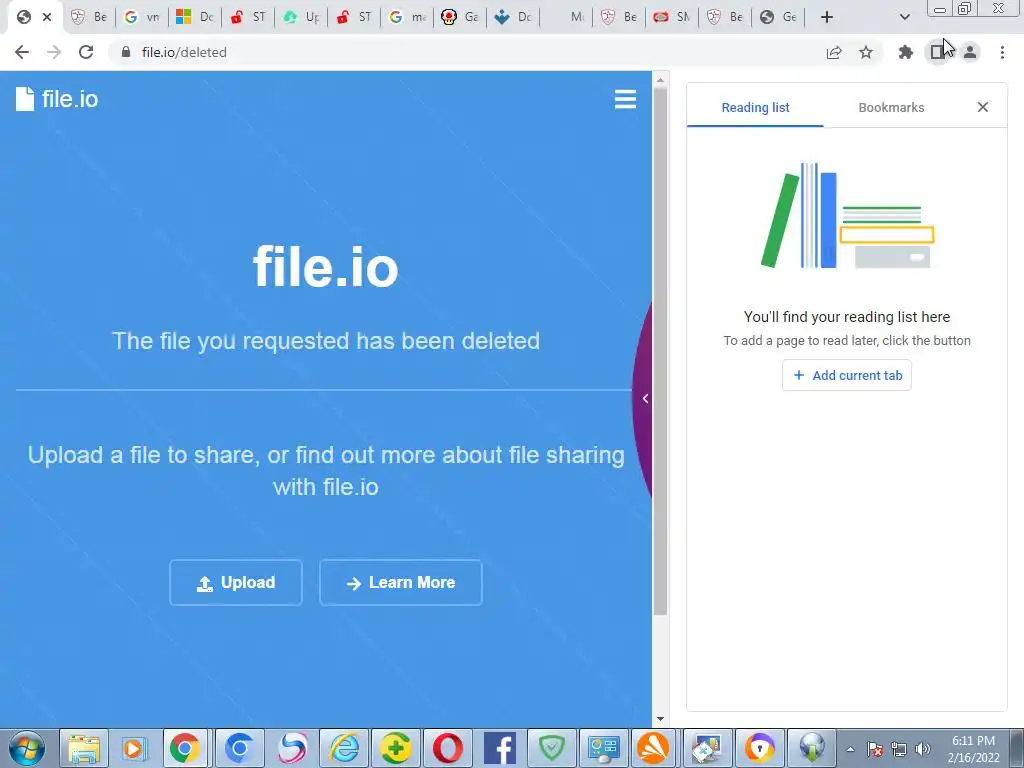Image resolution: width=1024 pixels, height=768 pixels.
Task: Expand the tab search dropdown arrow
Action: pos(904,17)
